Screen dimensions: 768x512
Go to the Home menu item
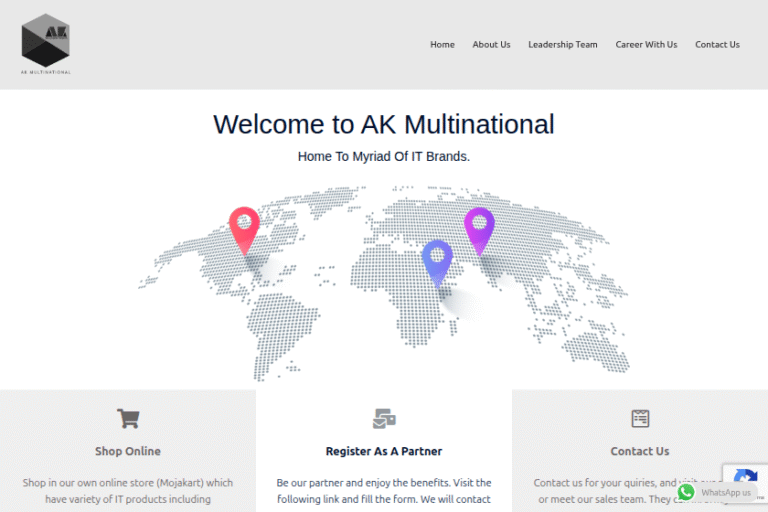point(442,44)
